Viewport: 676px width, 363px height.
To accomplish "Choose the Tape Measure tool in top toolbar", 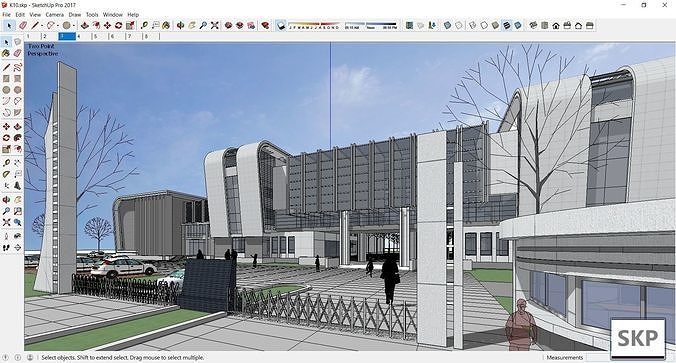I will (144, 26).
